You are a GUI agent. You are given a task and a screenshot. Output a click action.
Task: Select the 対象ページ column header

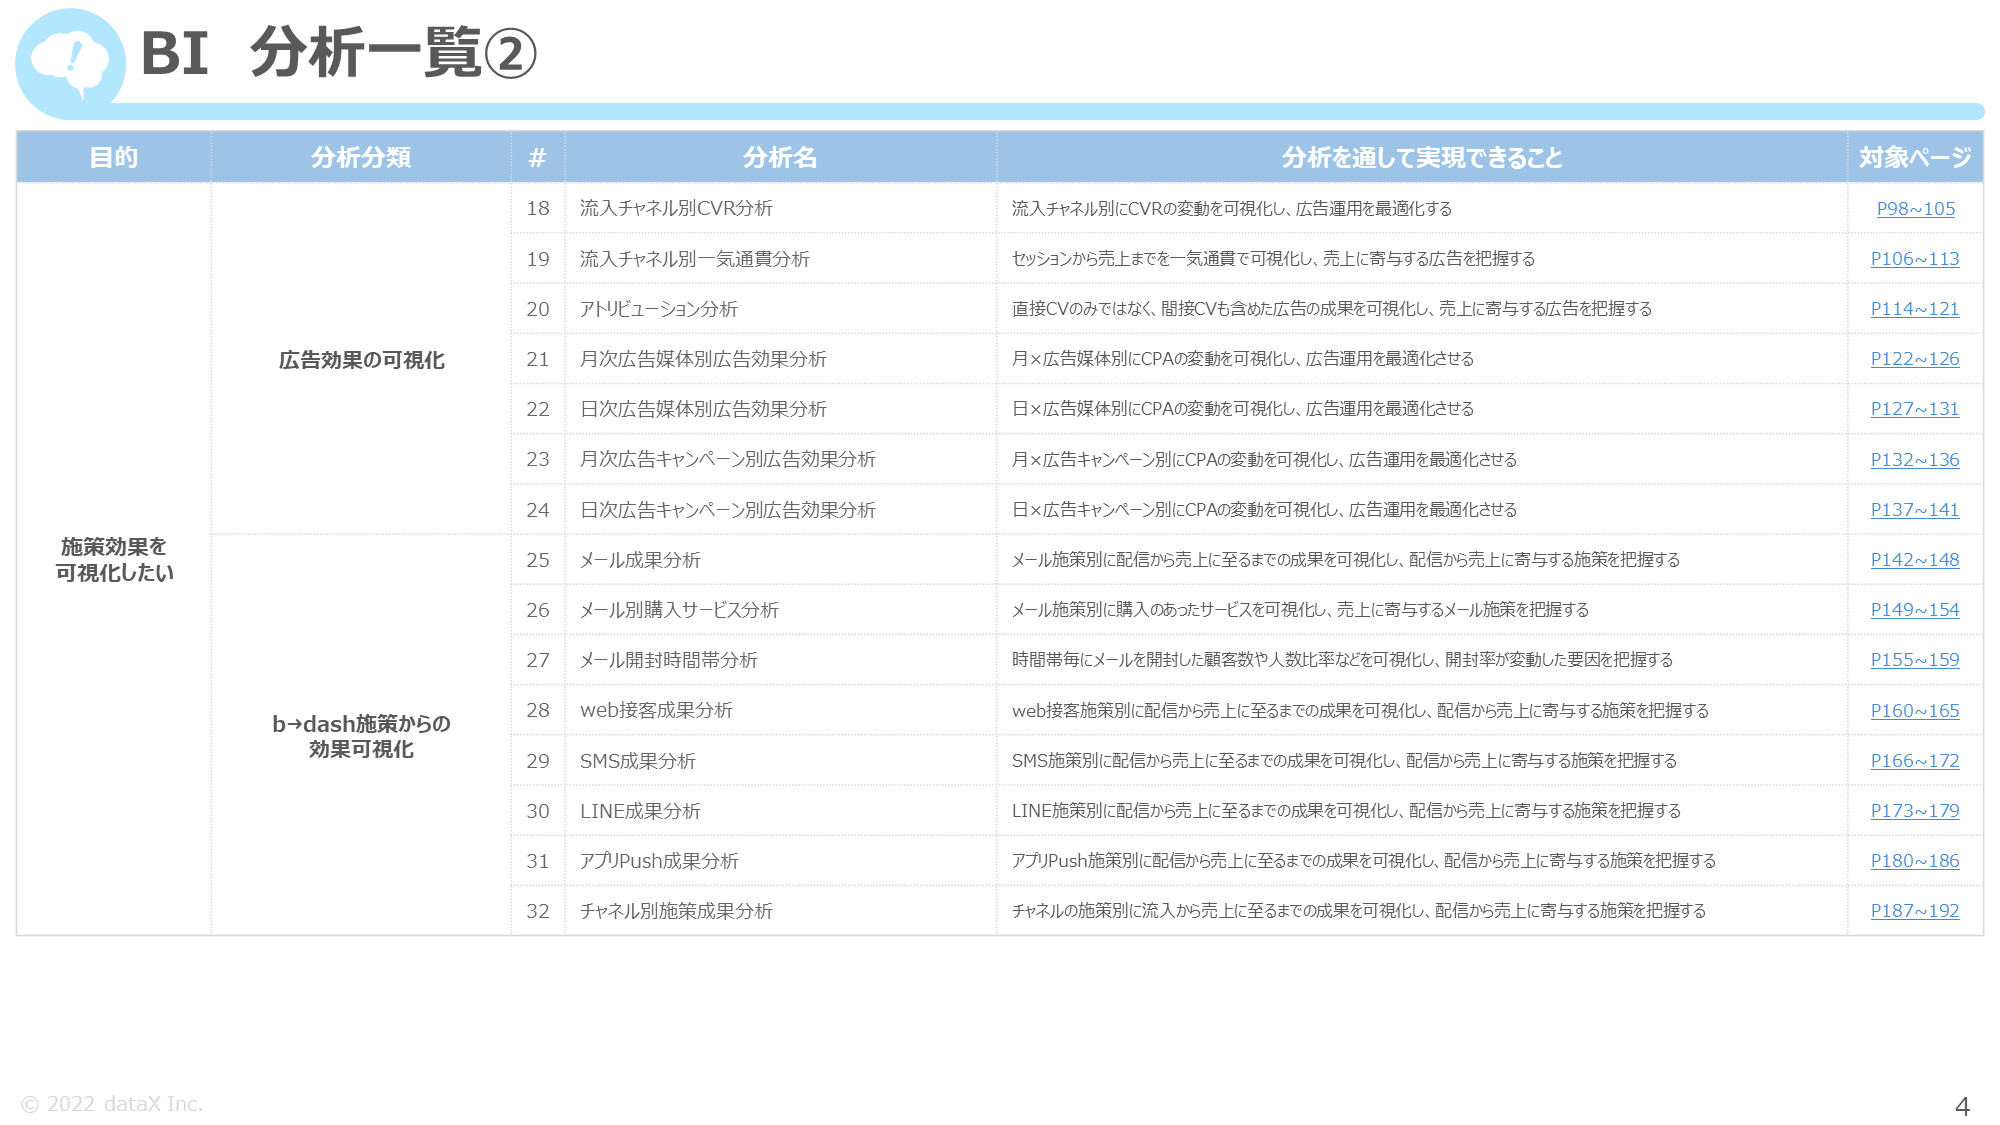pos(1915,157)
